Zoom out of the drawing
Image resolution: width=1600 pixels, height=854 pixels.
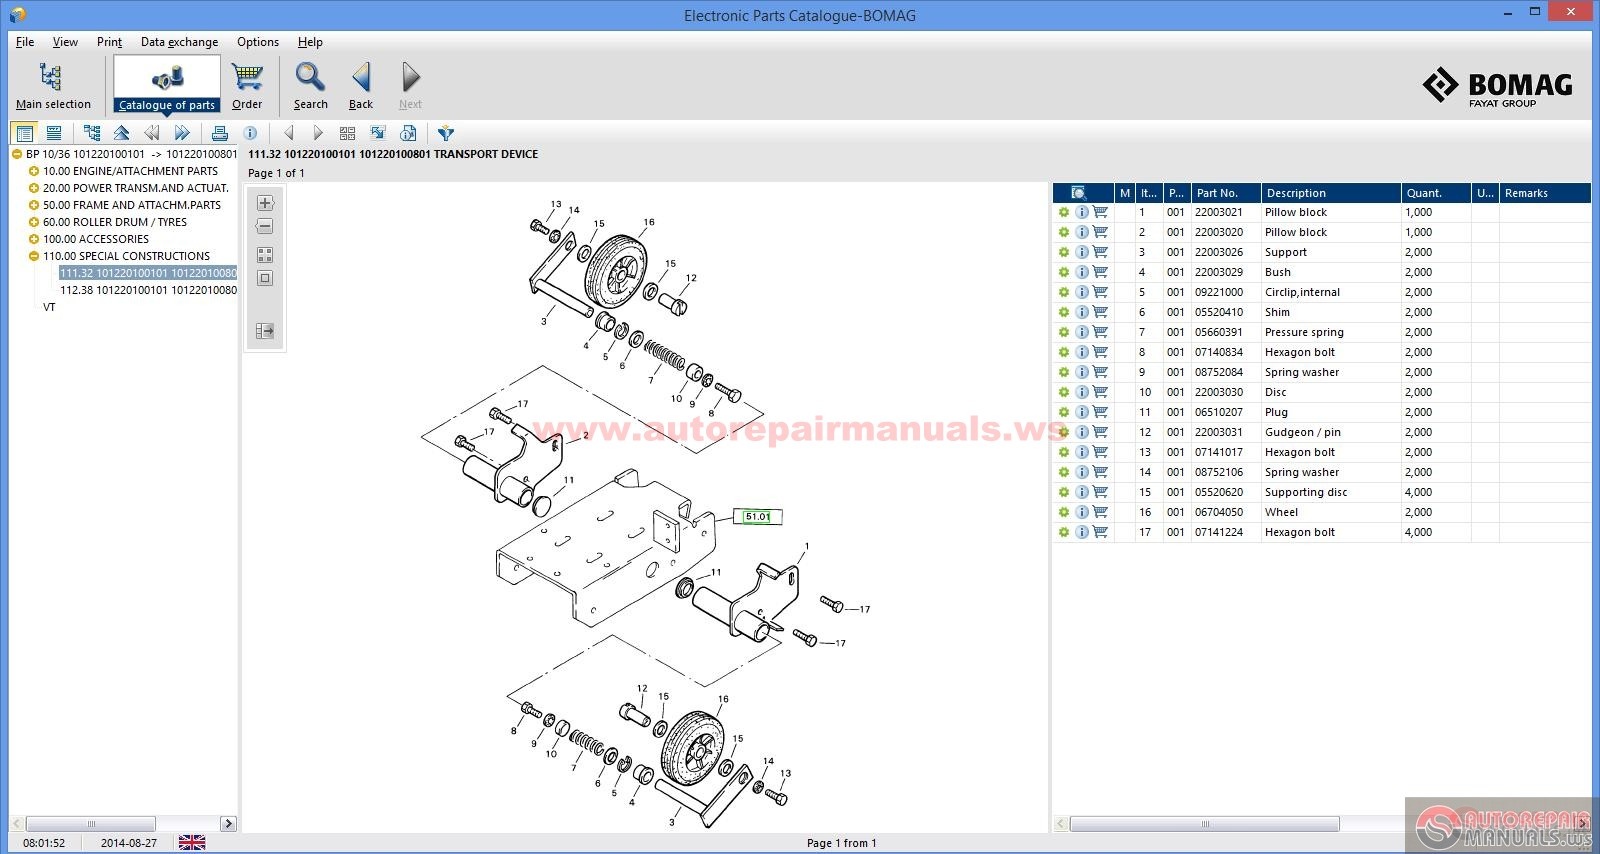pos(265,227)
